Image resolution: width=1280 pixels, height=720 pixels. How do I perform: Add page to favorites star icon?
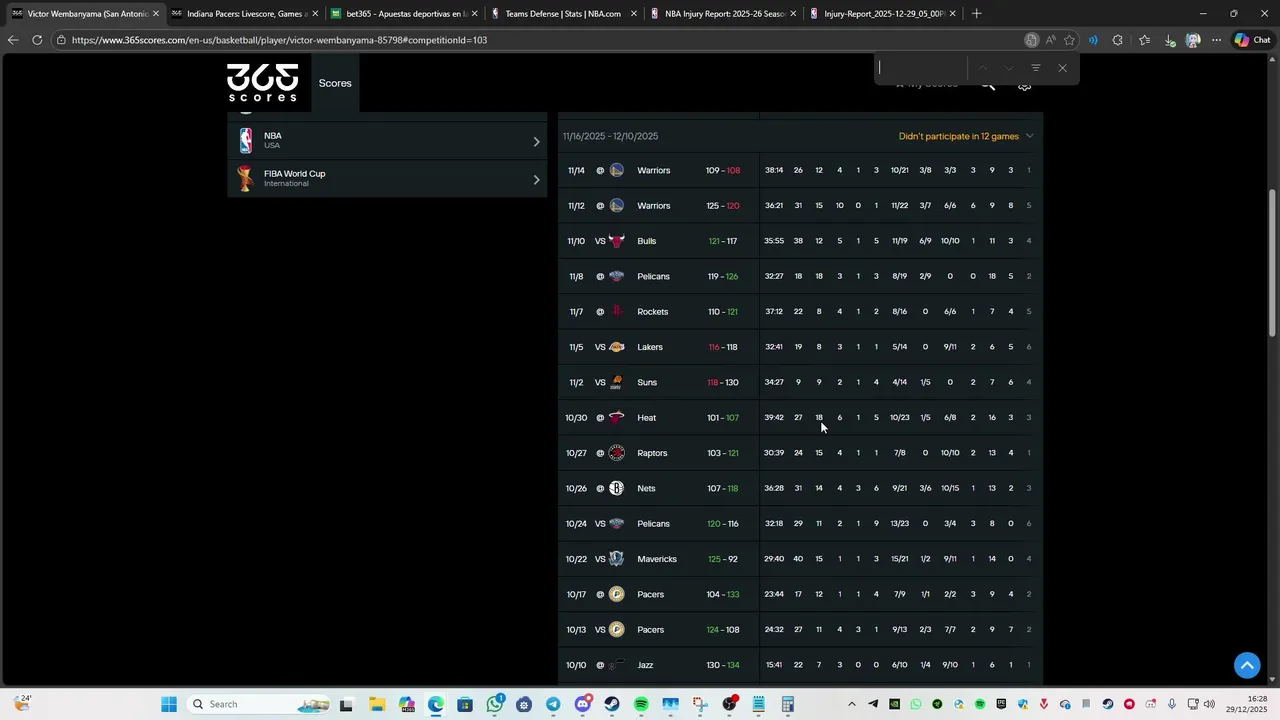click(1069, 40)
